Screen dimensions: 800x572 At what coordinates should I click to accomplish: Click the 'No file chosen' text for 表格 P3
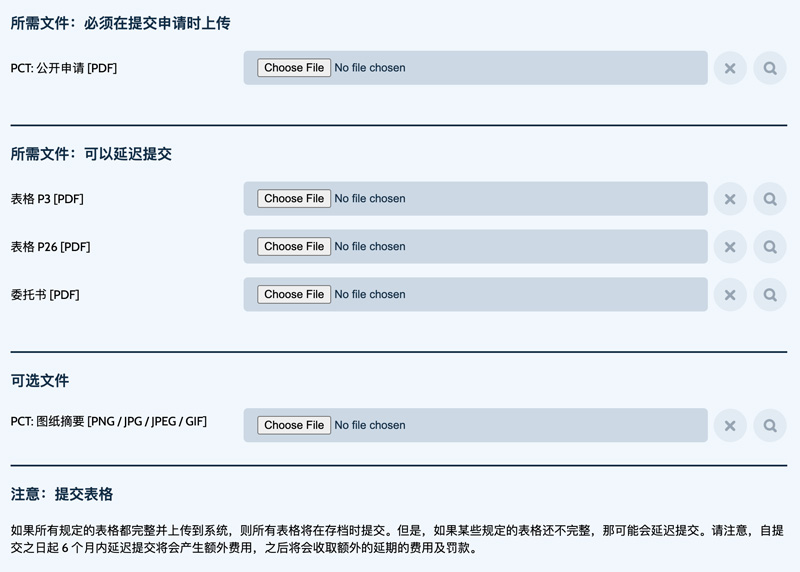click(x=370, y=198)
